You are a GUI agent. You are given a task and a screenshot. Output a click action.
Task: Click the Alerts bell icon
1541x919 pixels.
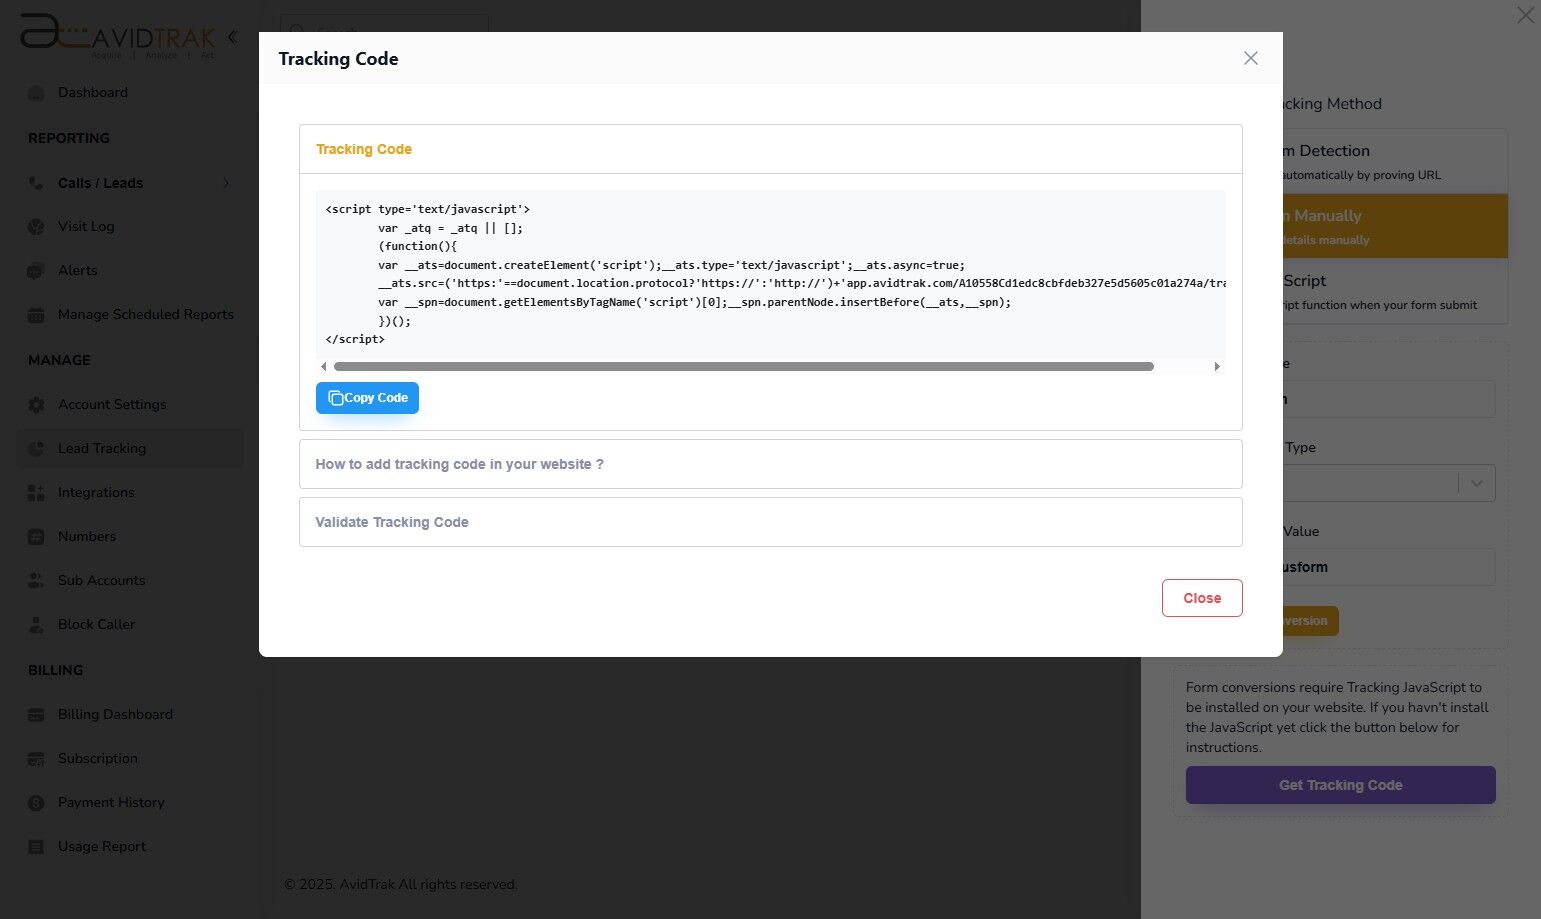(x=36, y=271)
